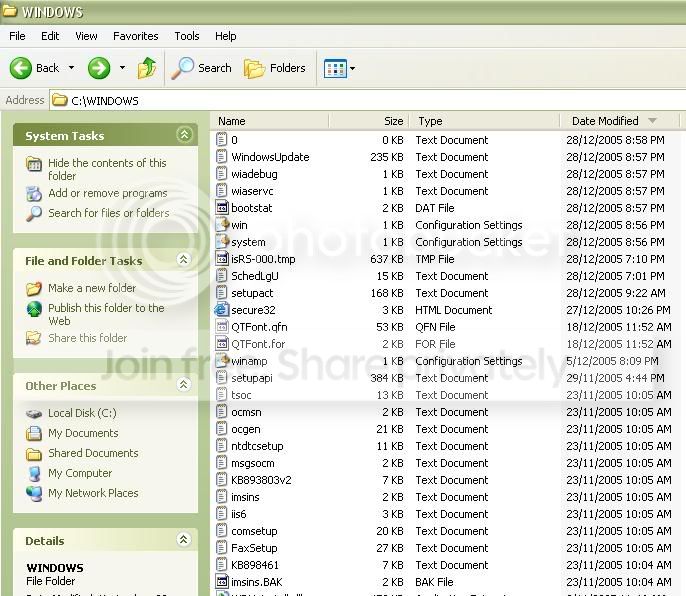
Task: Select the comsetup file name
Action: point(254,531)
